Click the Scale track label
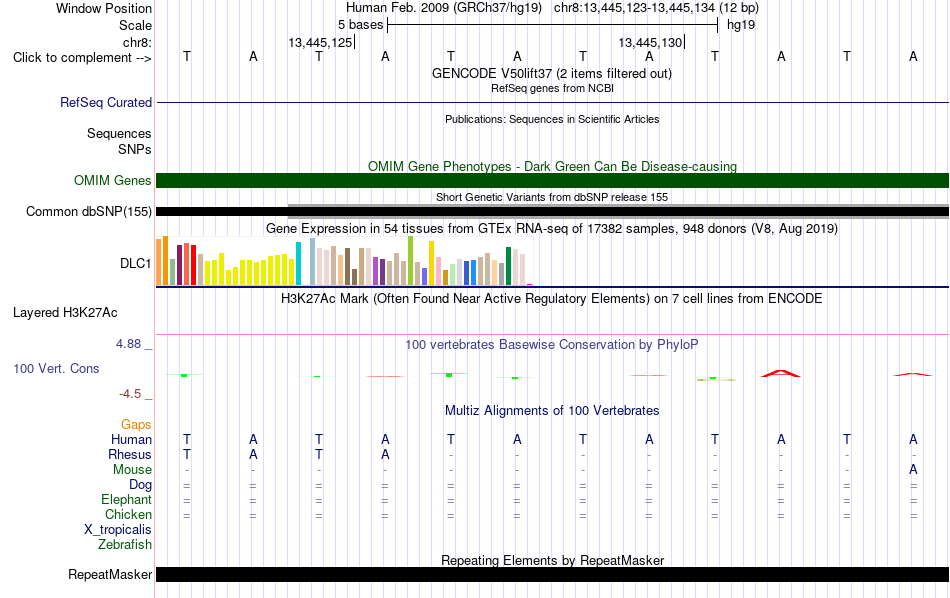Viewport: 950px width, 598px height. click(x=135, y=25)
